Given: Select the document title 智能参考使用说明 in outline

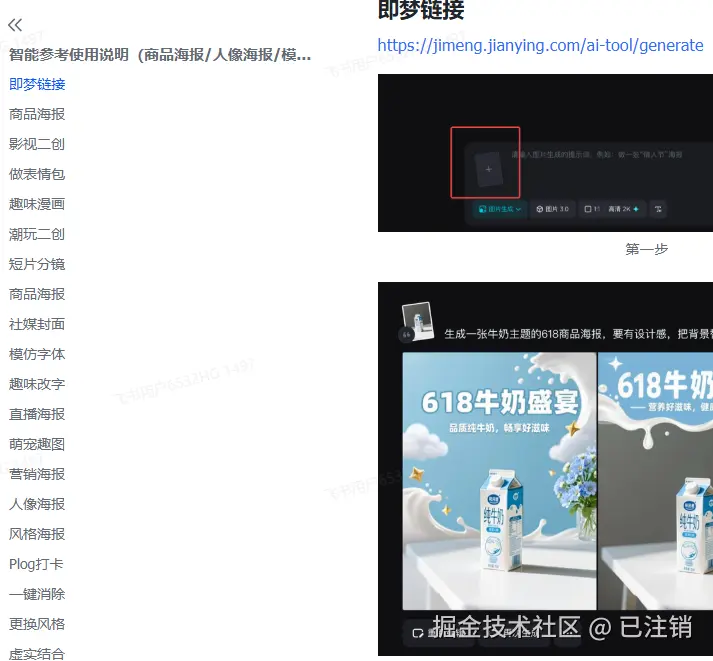Looking at the screenshot, I should 160,55.
